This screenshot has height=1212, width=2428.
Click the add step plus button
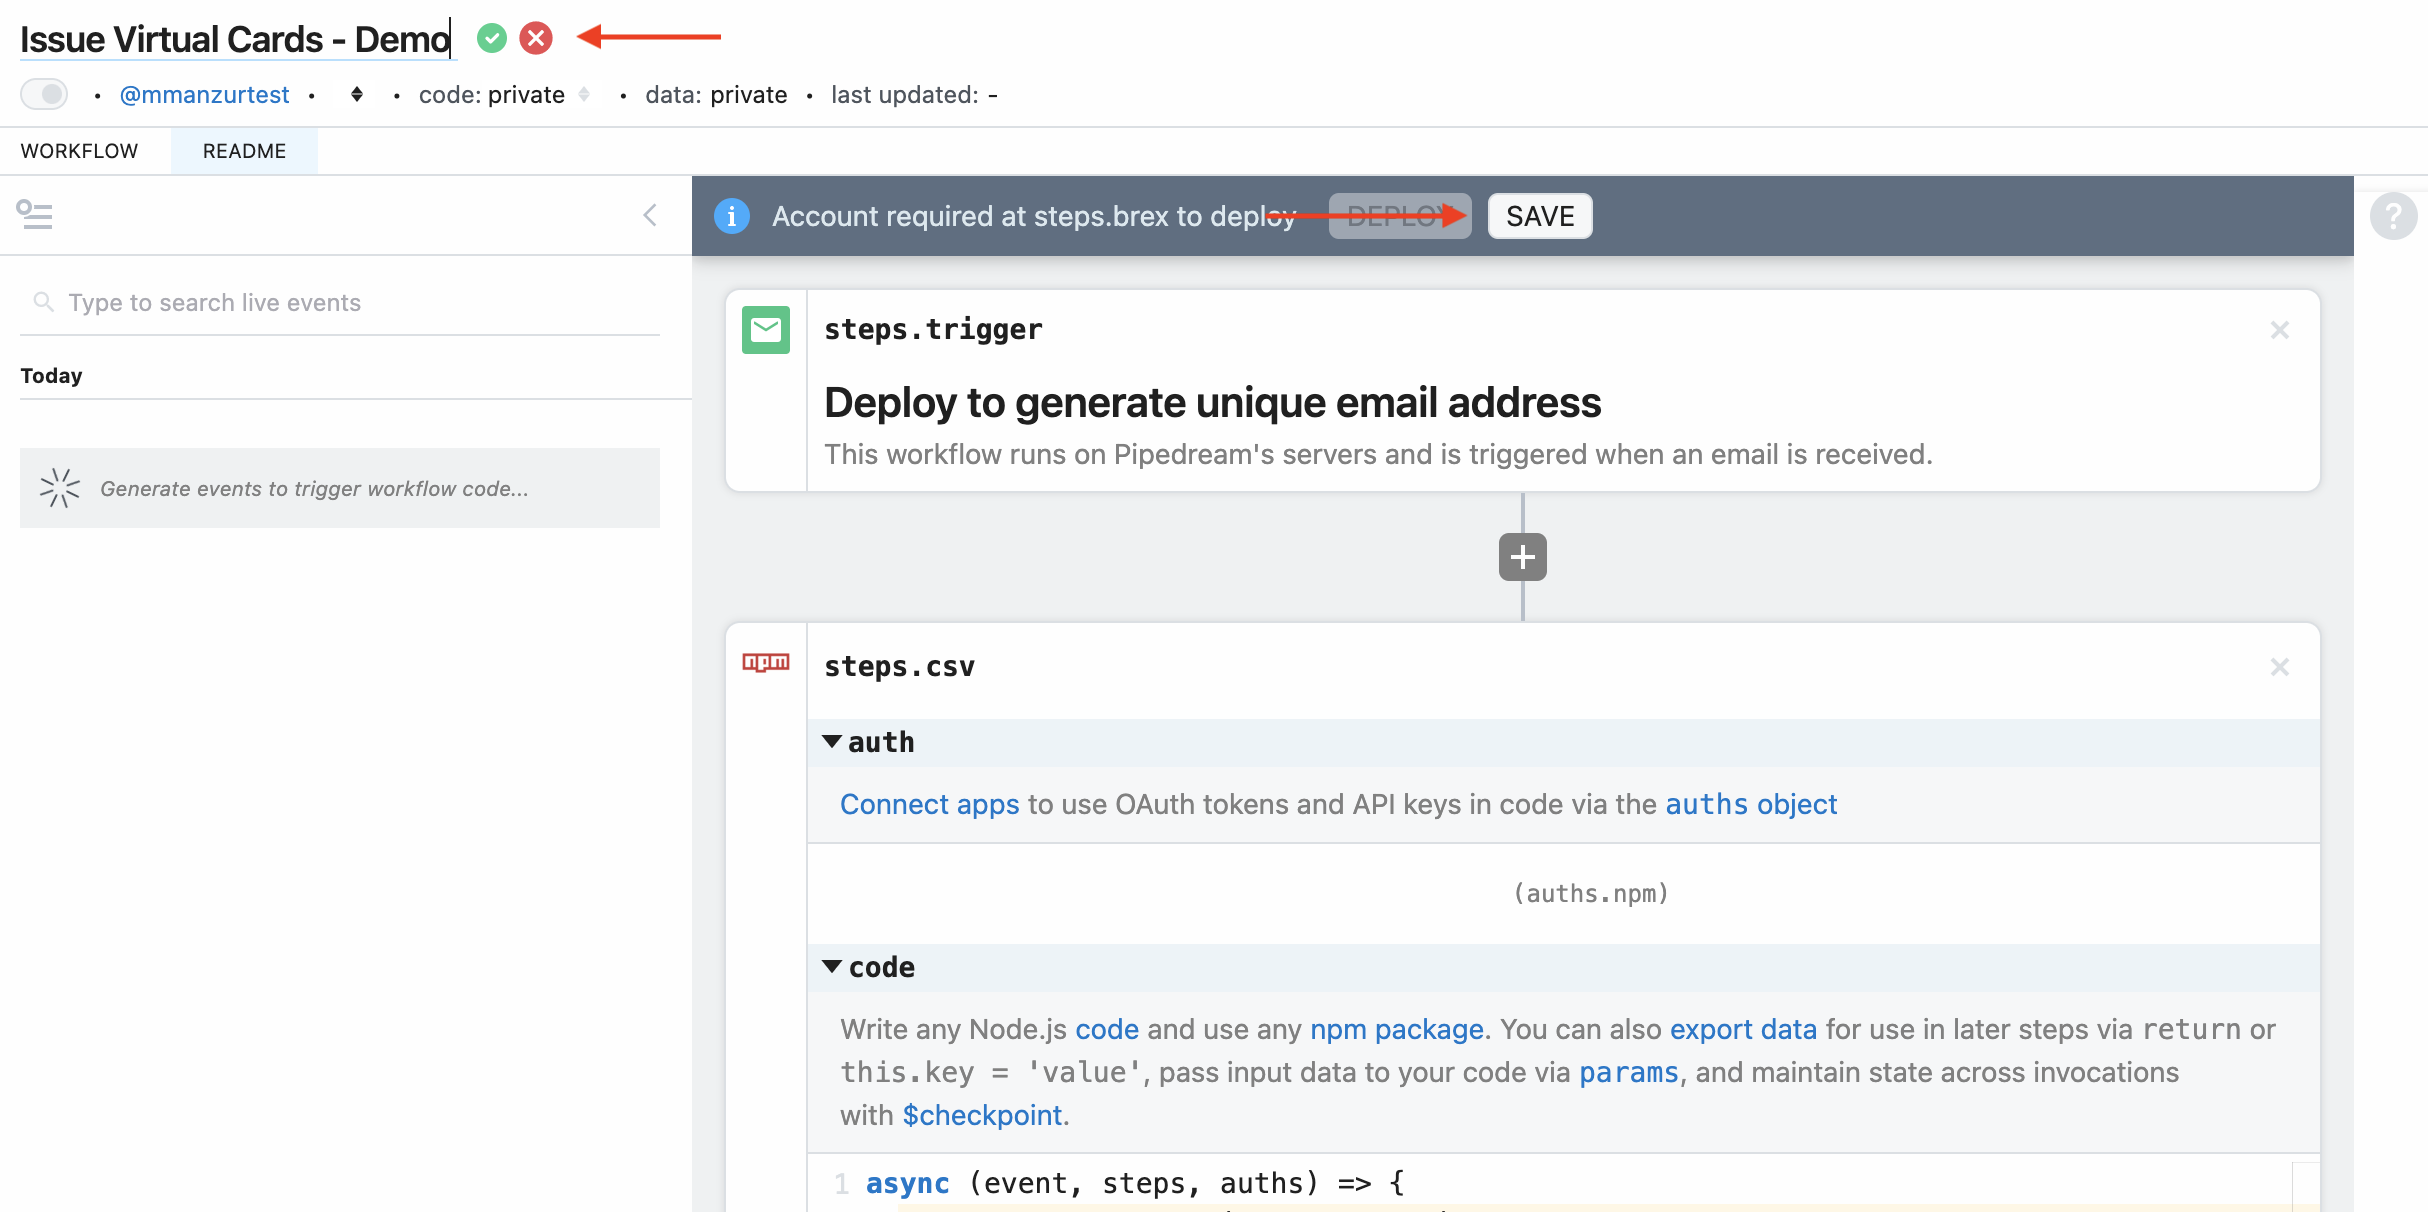(x=1522, y=557)
